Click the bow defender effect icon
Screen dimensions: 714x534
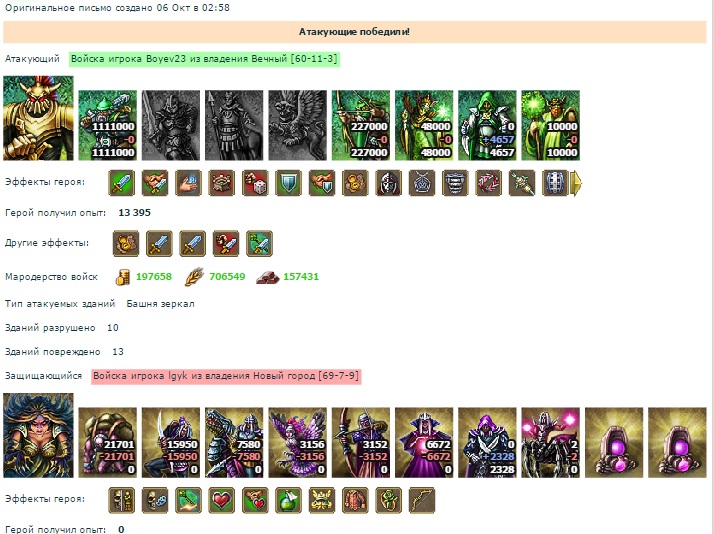(422, 500)
